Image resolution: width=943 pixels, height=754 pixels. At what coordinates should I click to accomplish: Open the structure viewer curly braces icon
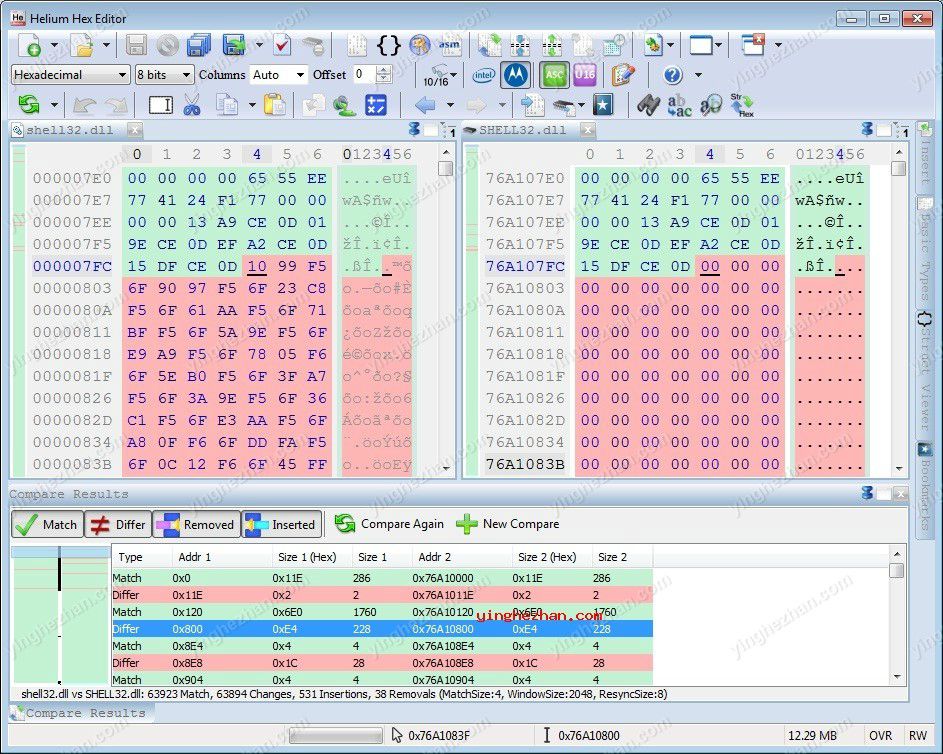[388, 45]
